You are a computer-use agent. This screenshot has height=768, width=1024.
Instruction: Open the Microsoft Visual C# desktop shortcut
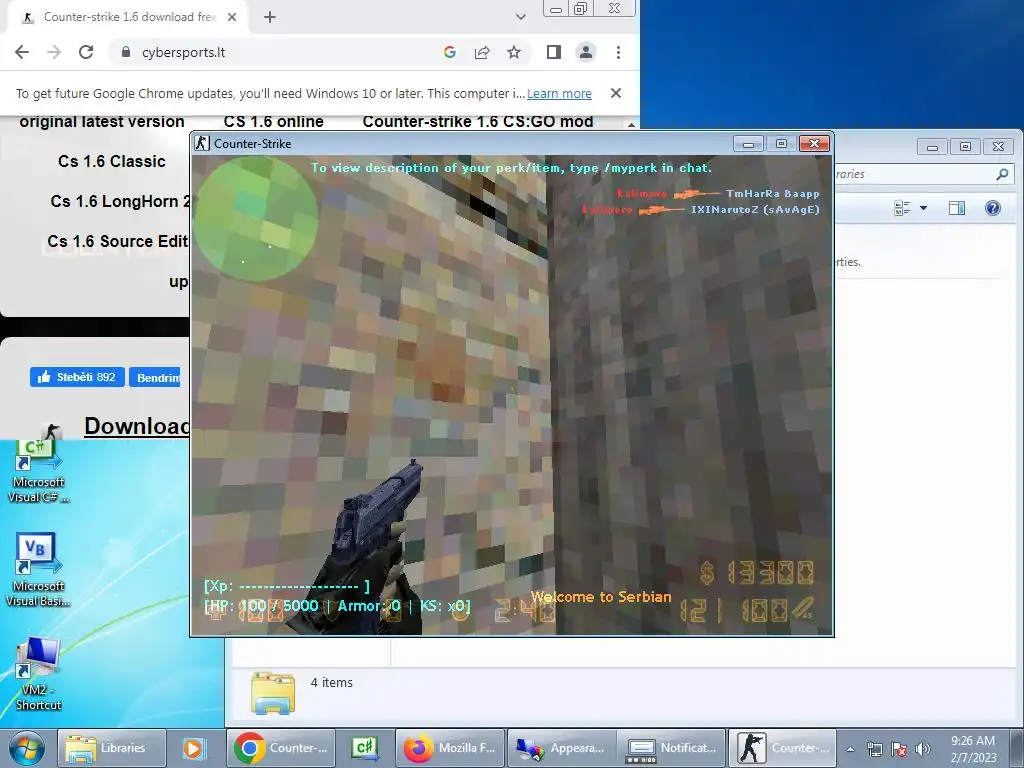click(38, 472)
